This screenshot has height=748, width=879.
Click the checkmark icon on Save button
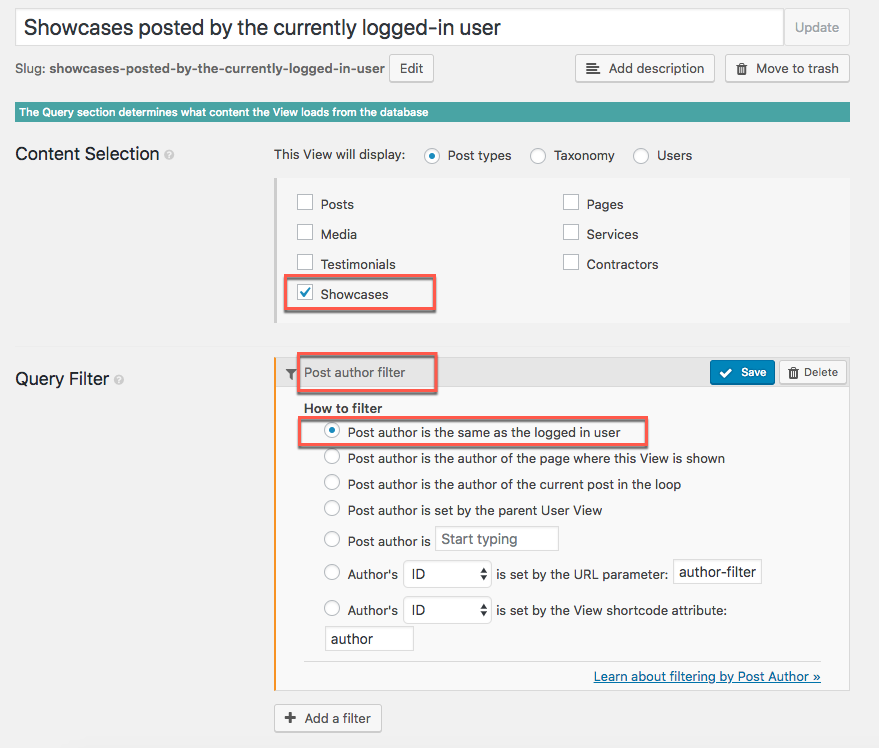(726, 373)
